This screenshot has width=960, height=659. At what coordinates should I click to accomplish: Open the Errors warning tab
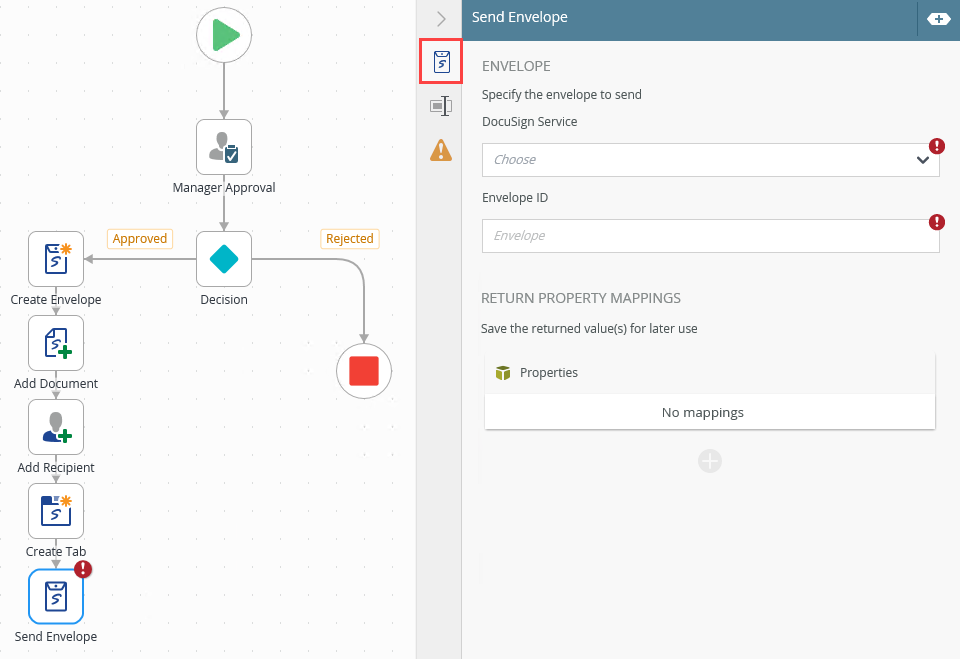[441, 150]
